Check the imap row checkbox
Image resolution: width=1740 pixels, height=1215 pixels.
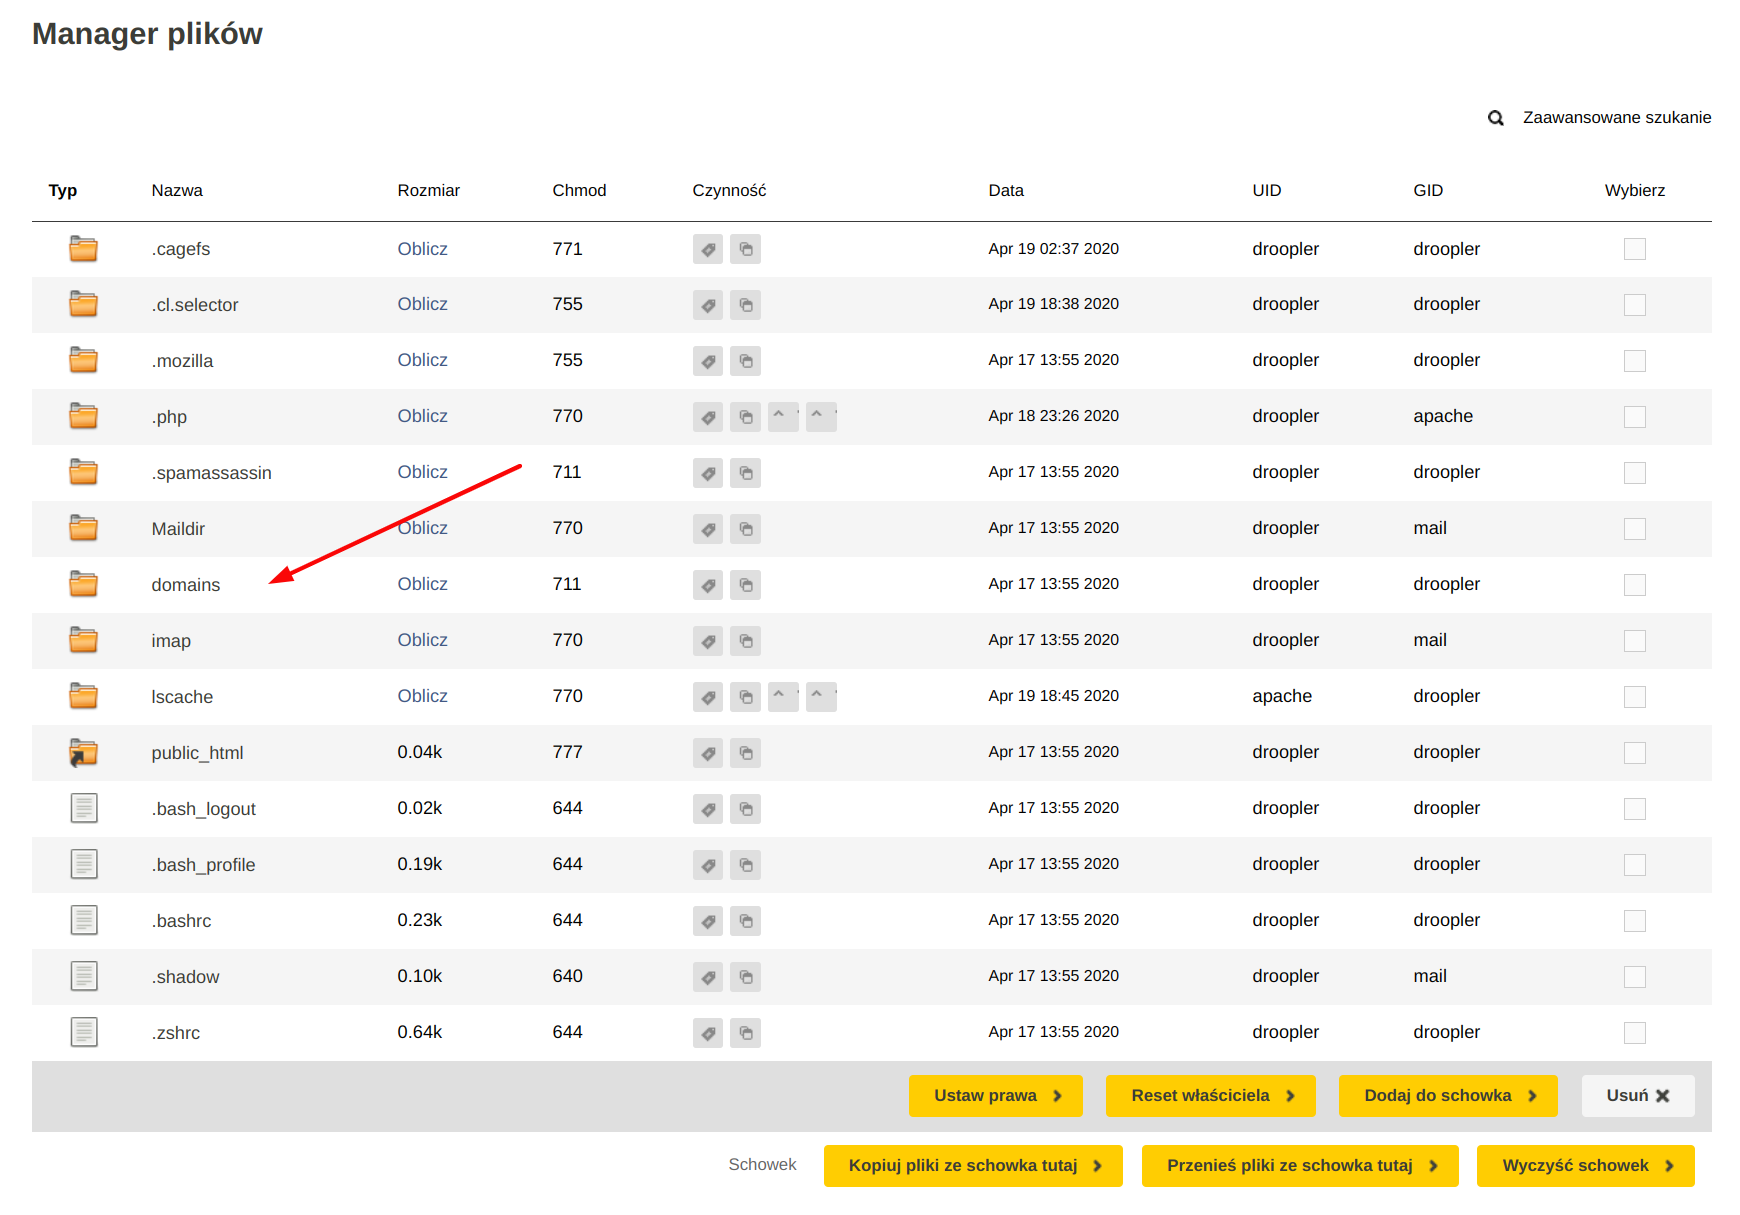click(x=1635, y=641)
